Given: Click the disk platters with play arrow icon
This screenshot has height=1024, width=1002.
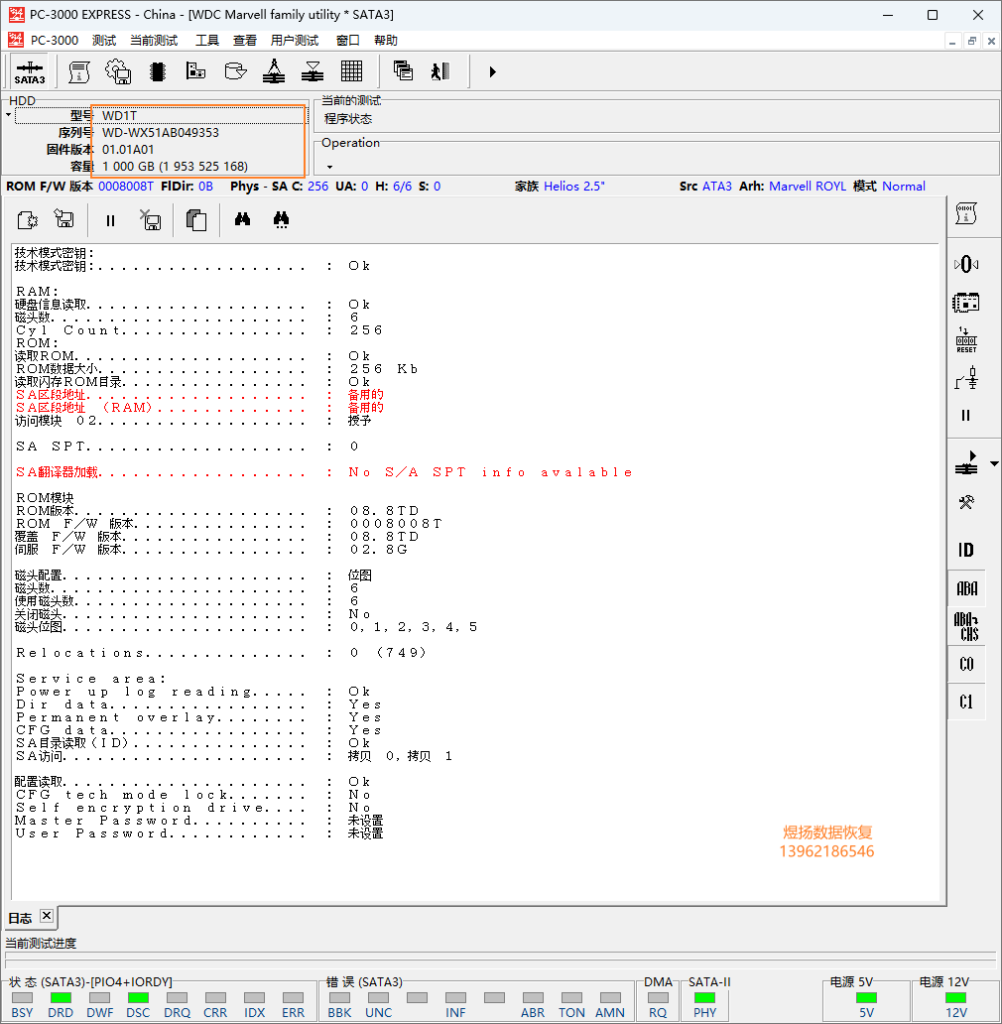Looking at the screenshot, I should coord(966,462).
